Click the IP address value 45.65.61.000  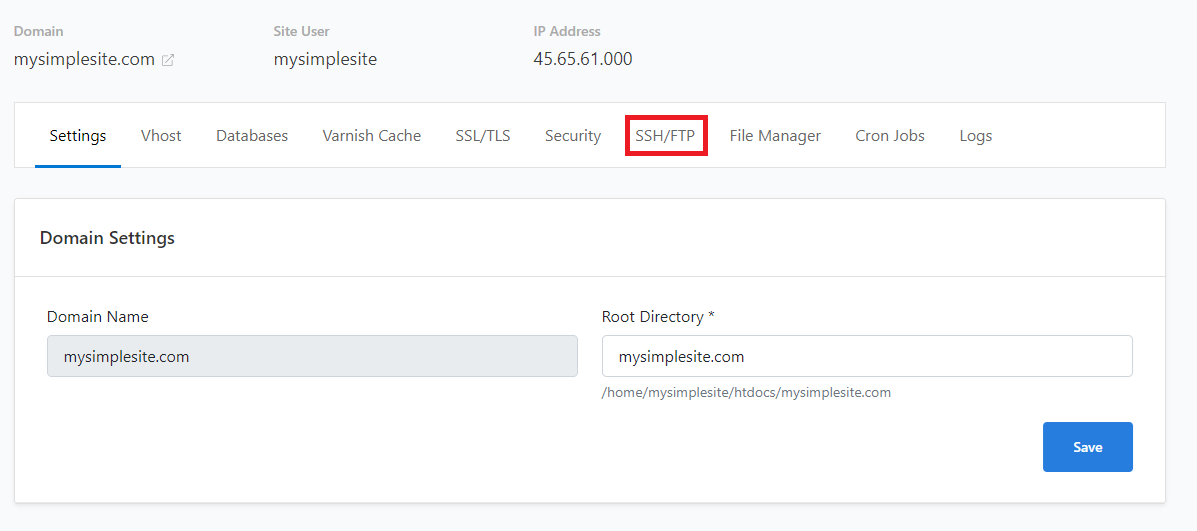point(583,59)
